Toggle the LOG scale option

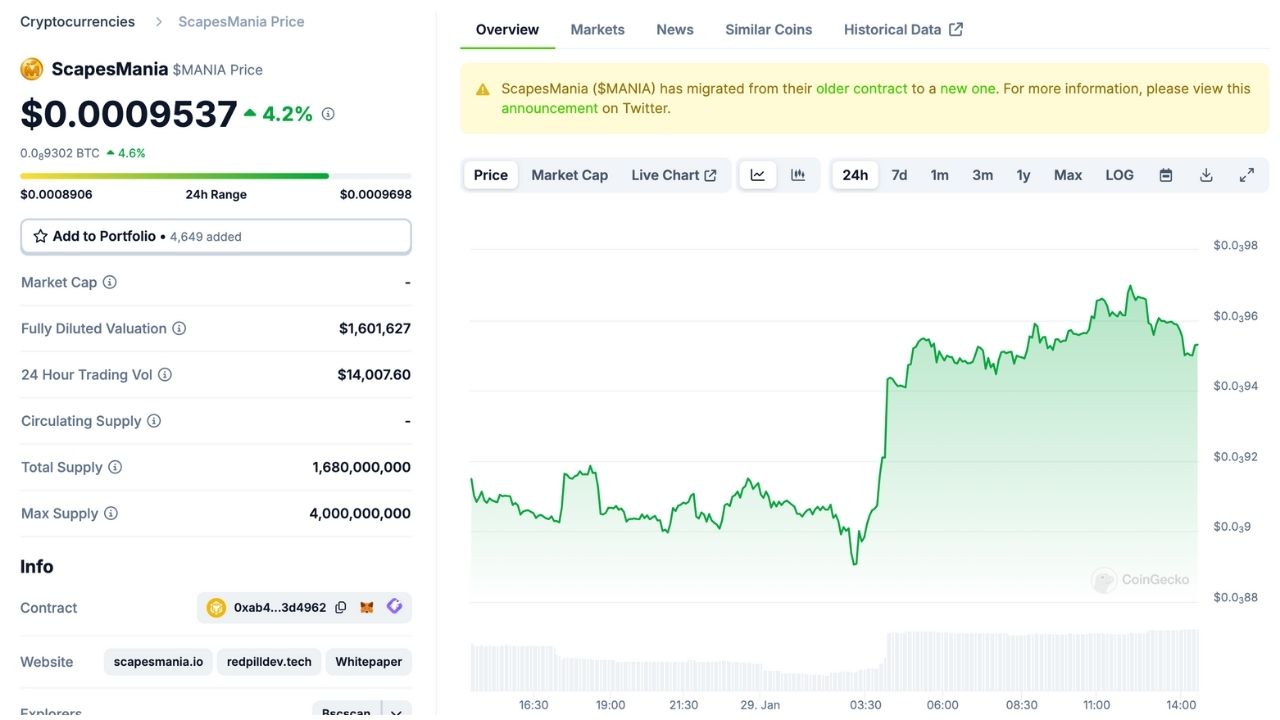click(1119, 175)
